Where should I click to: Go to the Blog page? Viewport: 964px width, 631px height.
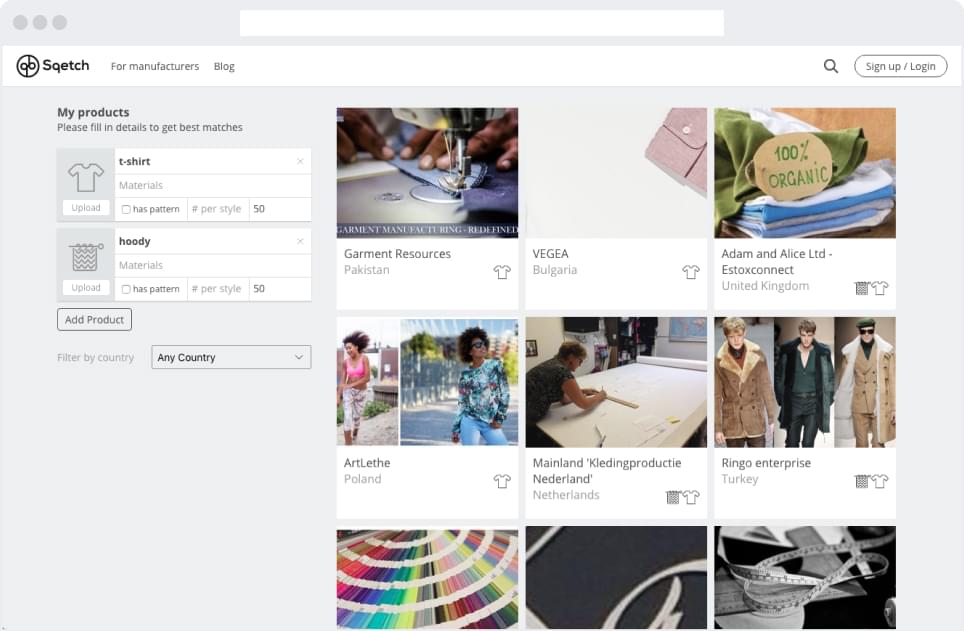[224, 66]
